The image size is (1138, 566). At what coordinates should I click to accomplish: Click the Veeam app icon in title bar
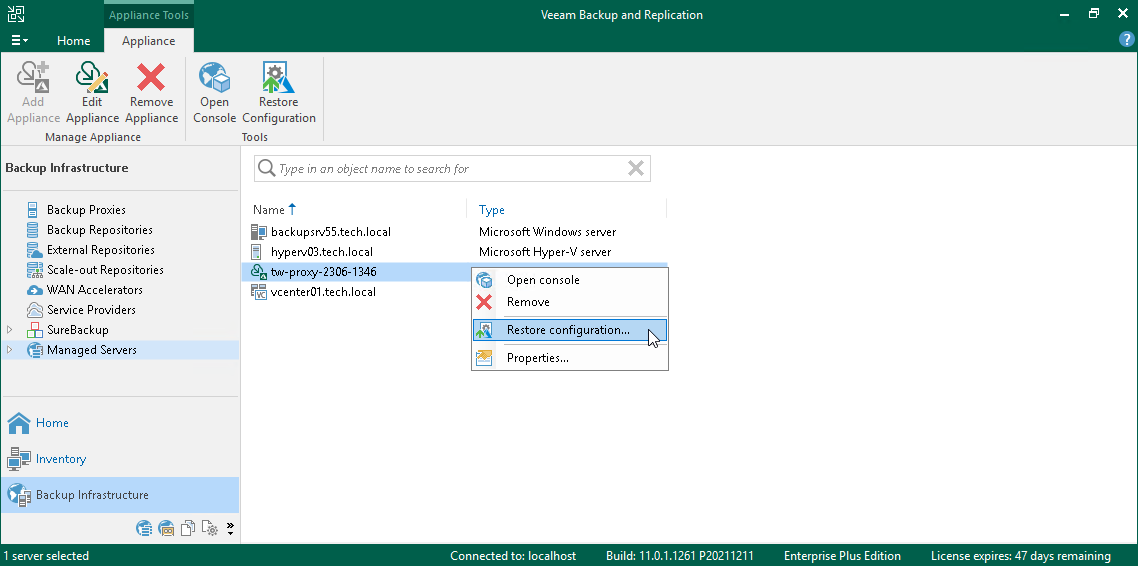click(x=15, y=14)
